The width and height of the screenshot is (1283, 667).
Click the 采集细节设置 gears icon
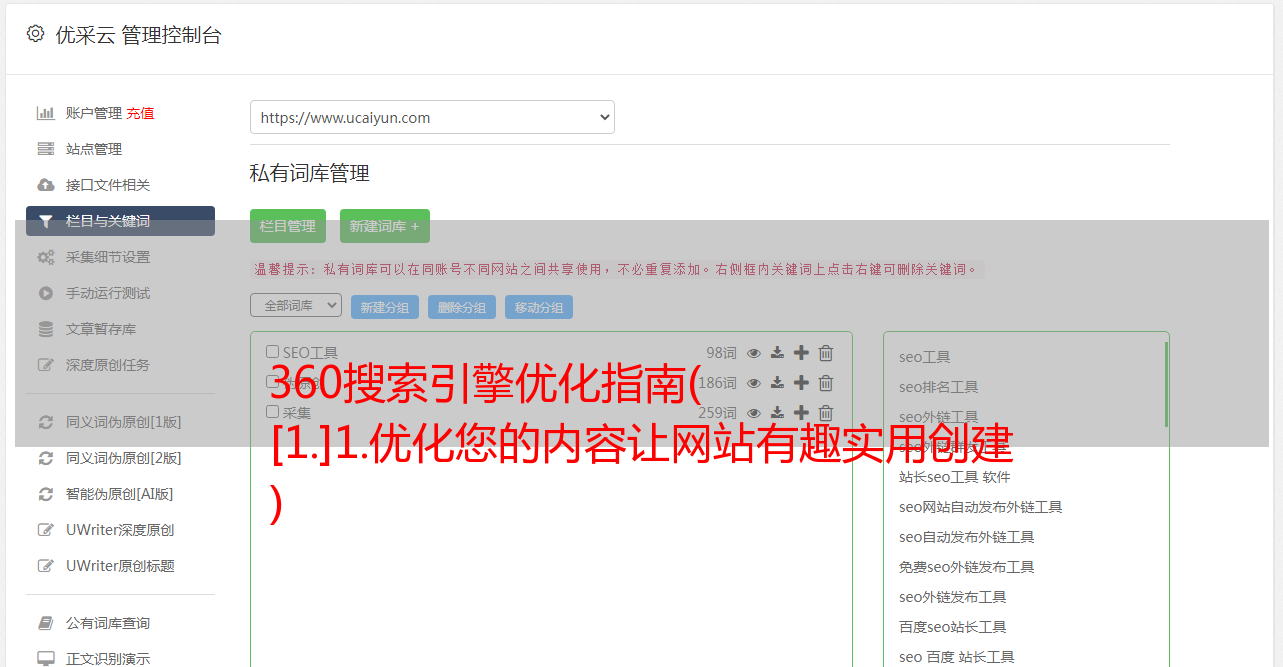coord(46,257)
